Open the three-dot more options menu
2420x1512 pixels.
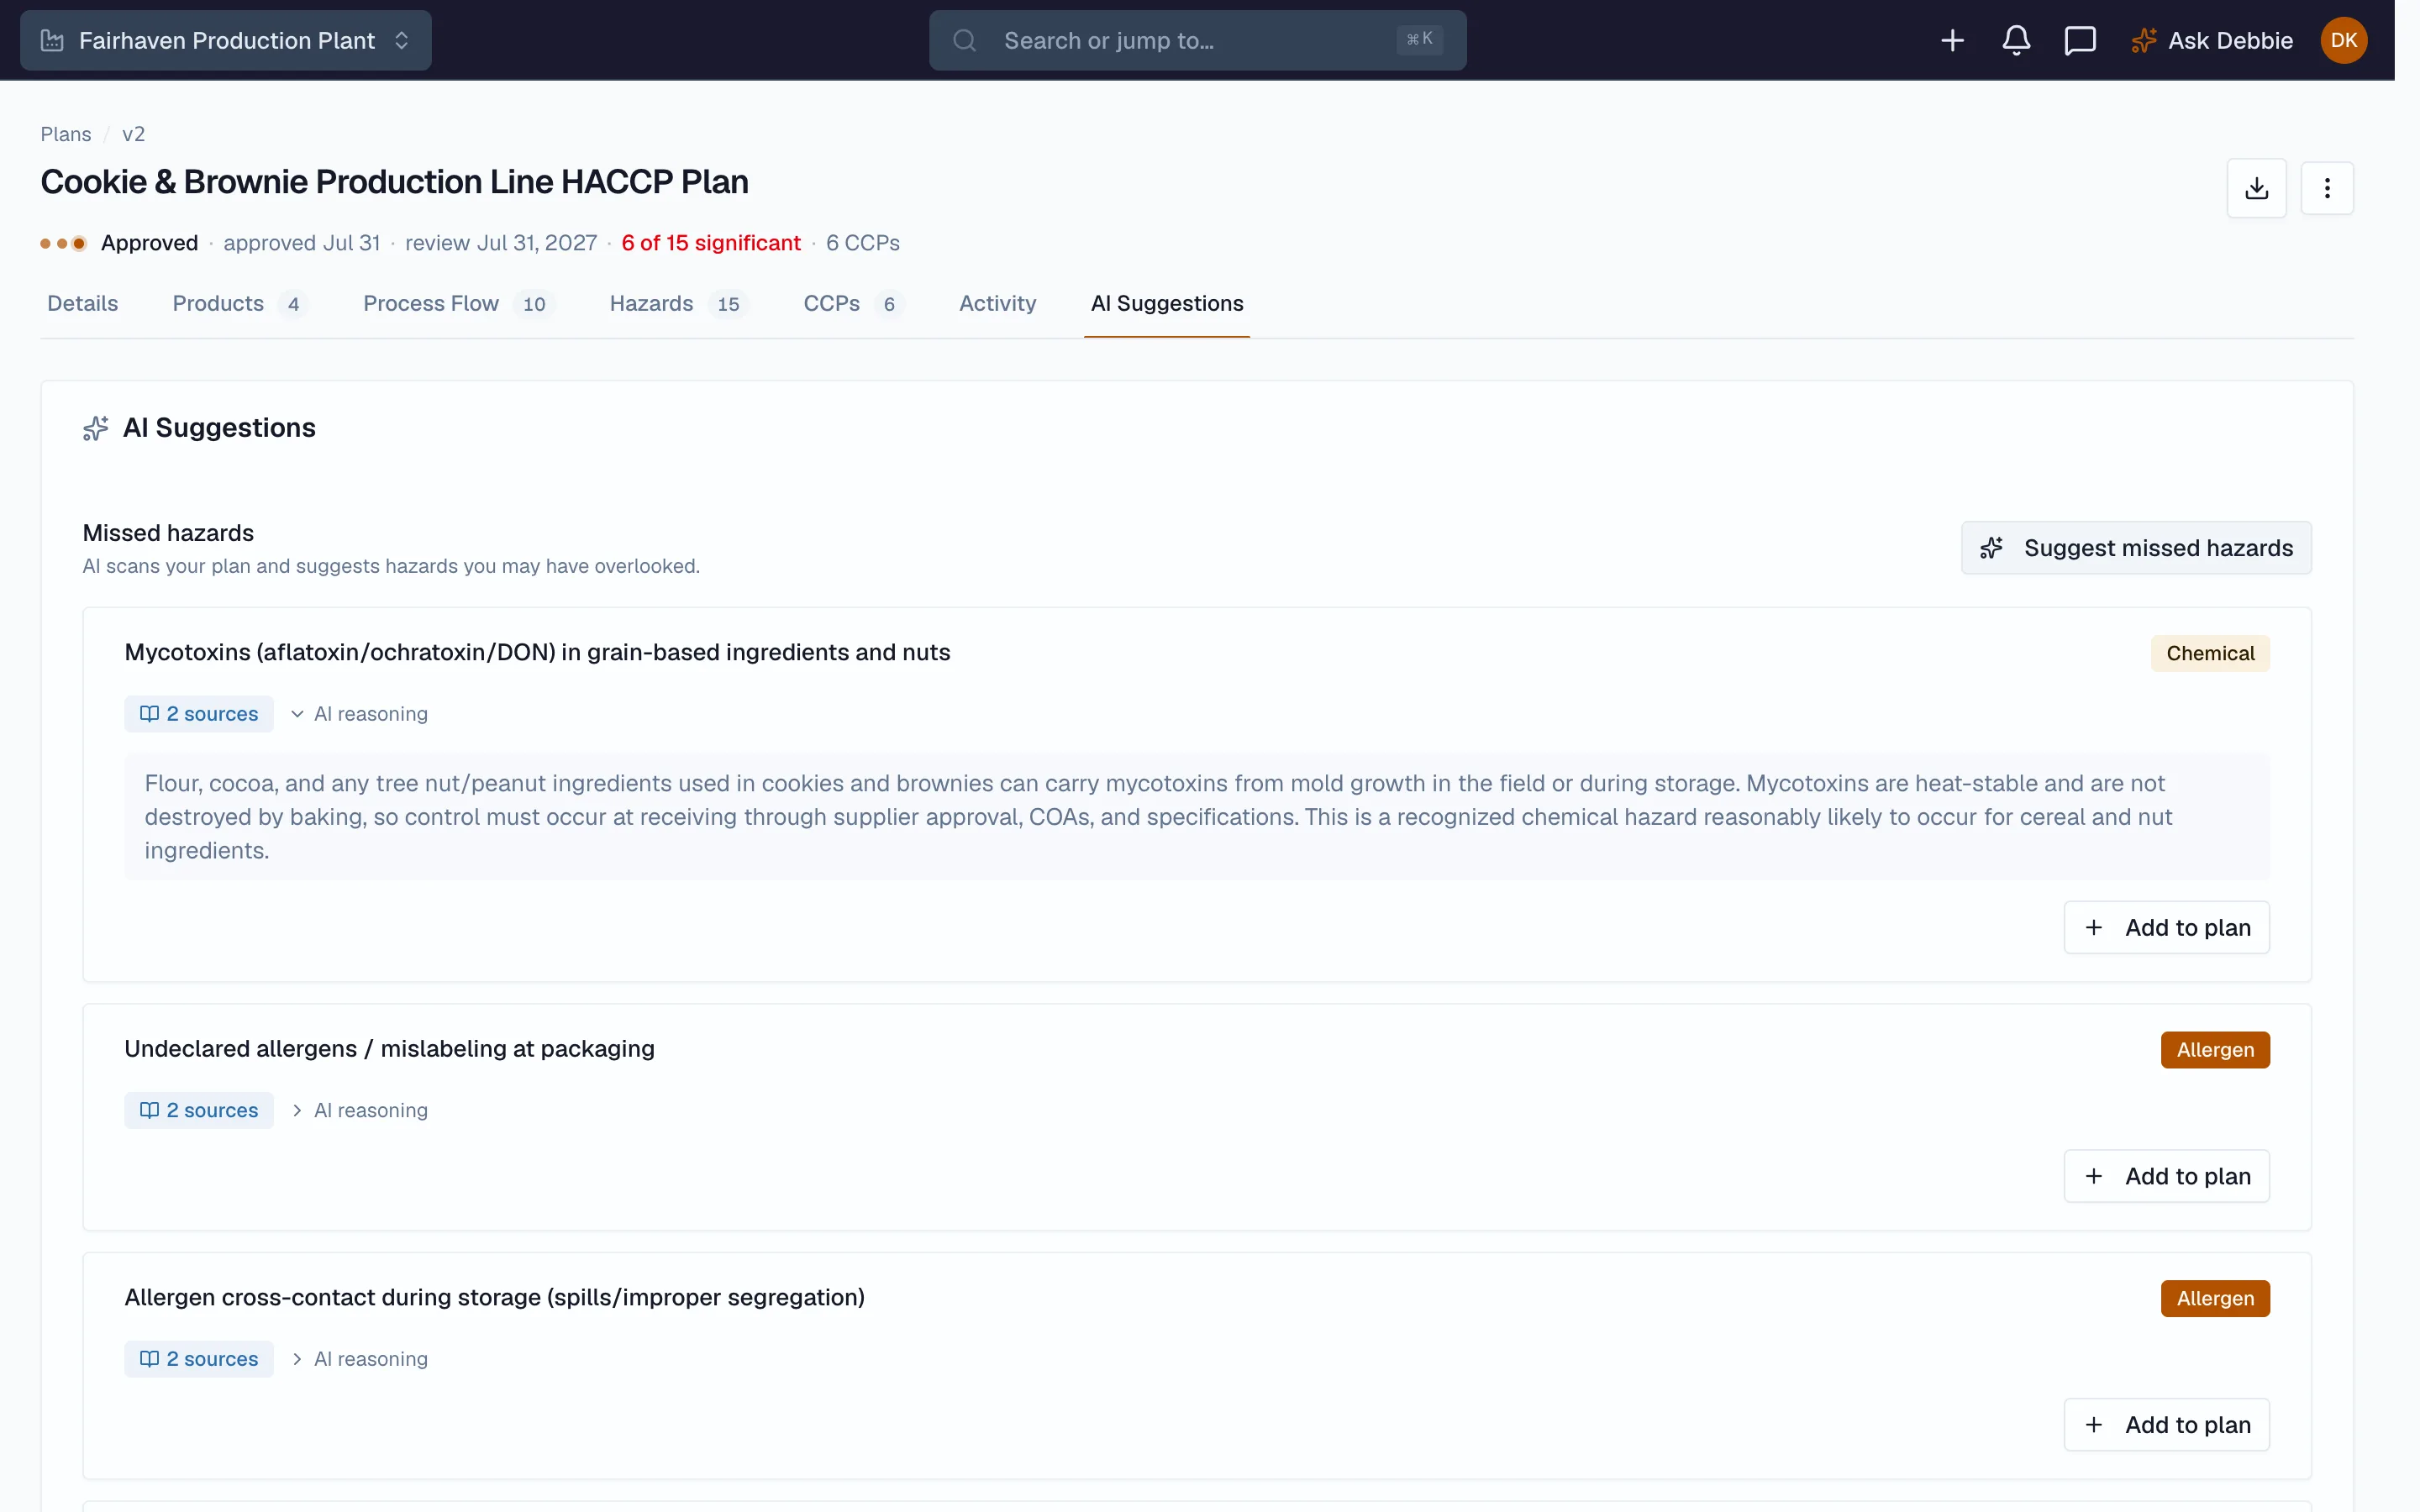pyautogui.click(x=2327, y=188)
